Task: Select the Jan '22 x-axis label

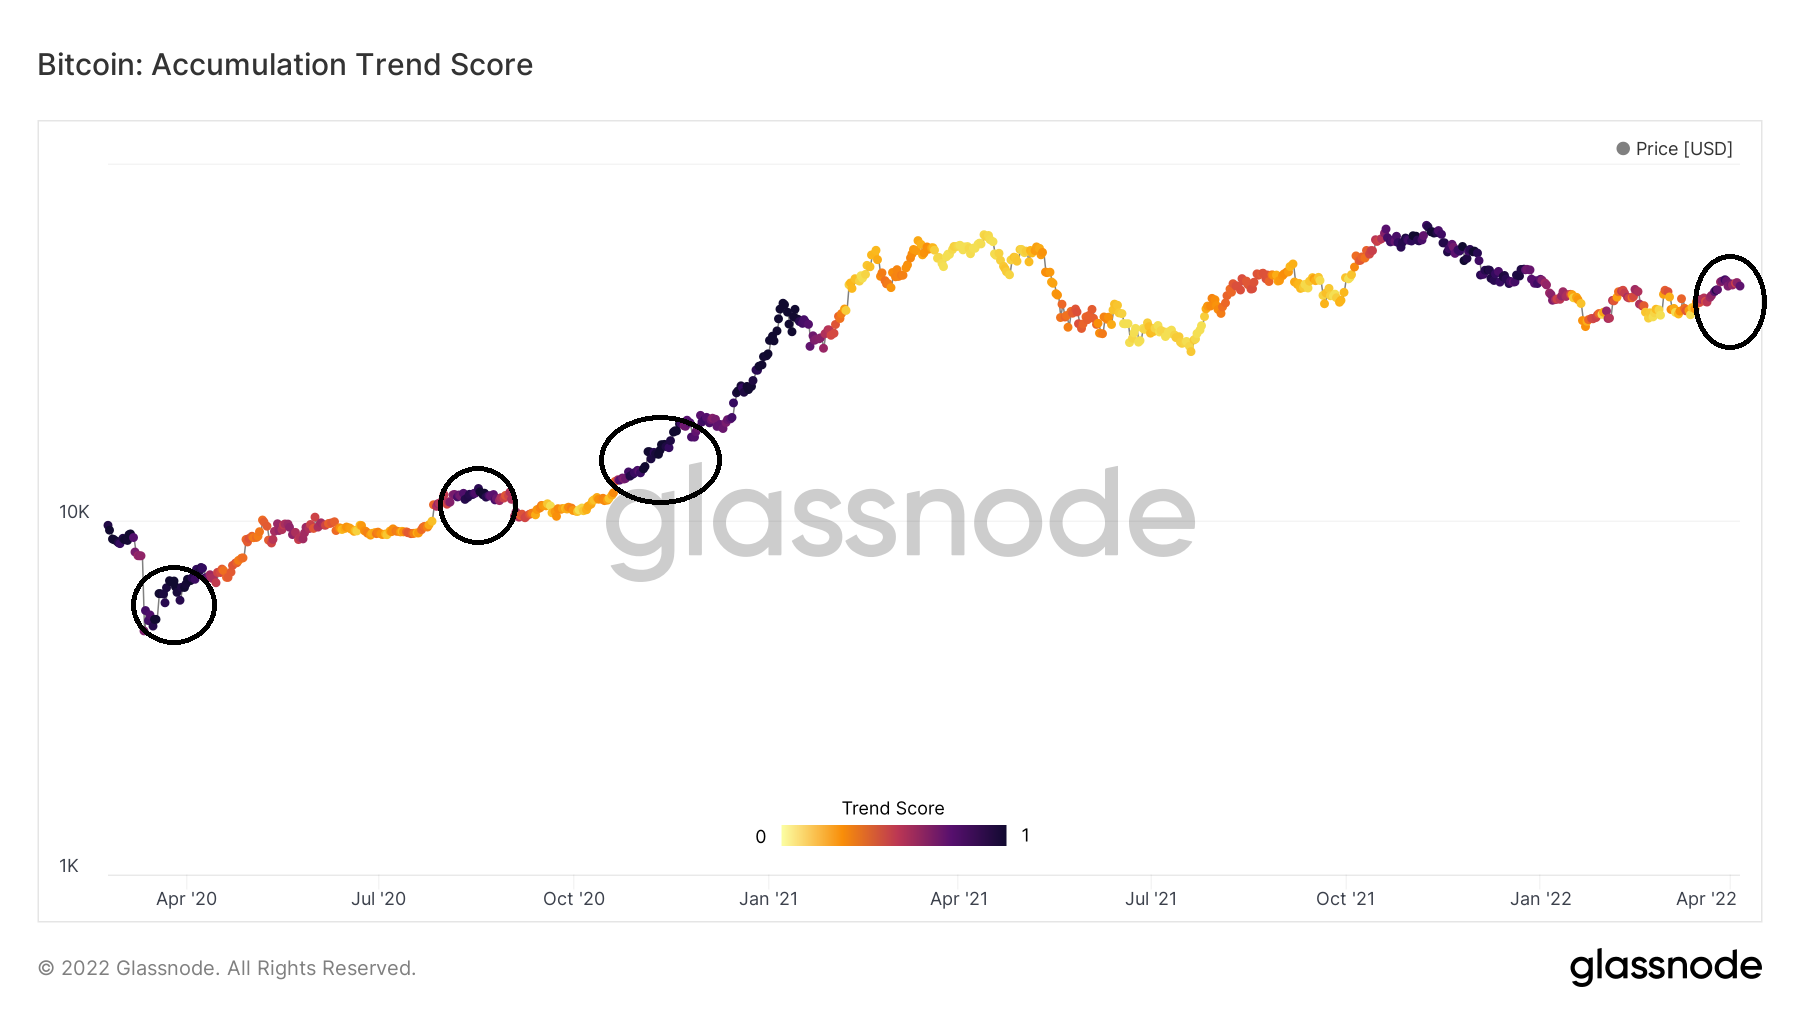Action: point(1540,899)
